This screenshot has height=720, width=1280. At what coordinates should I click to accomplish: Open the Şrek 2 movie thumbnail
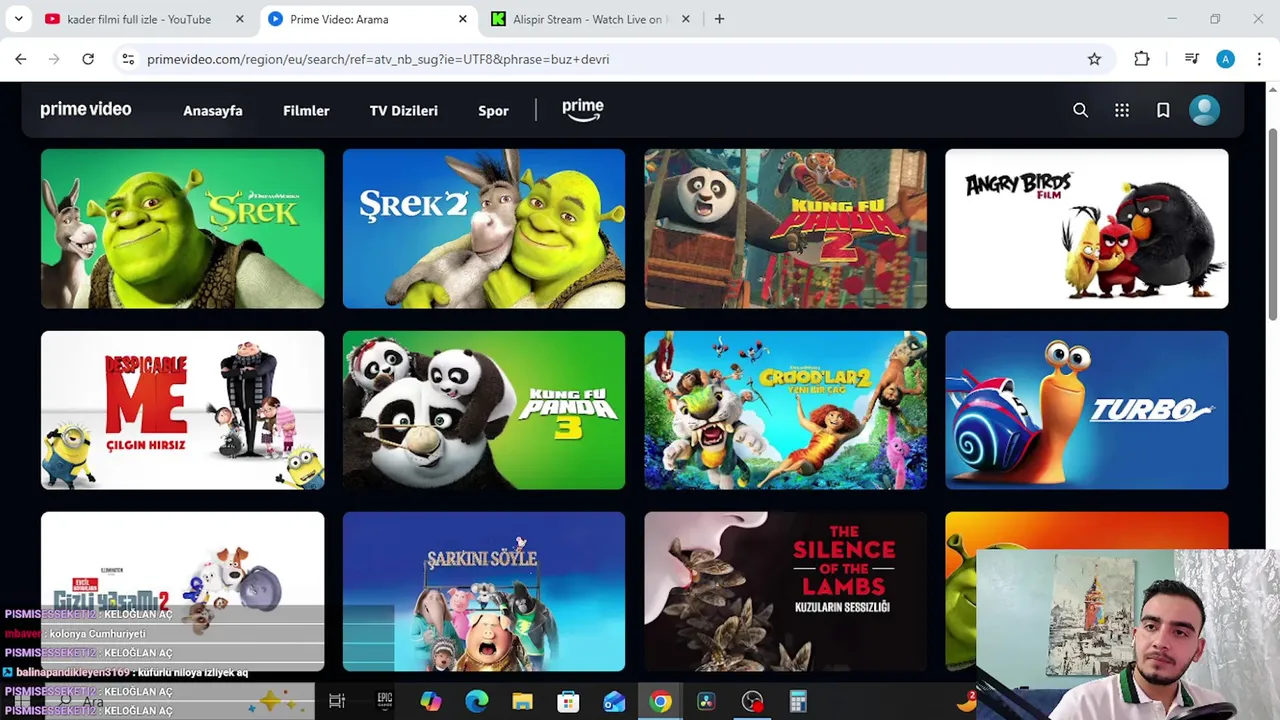pos(484,228)
